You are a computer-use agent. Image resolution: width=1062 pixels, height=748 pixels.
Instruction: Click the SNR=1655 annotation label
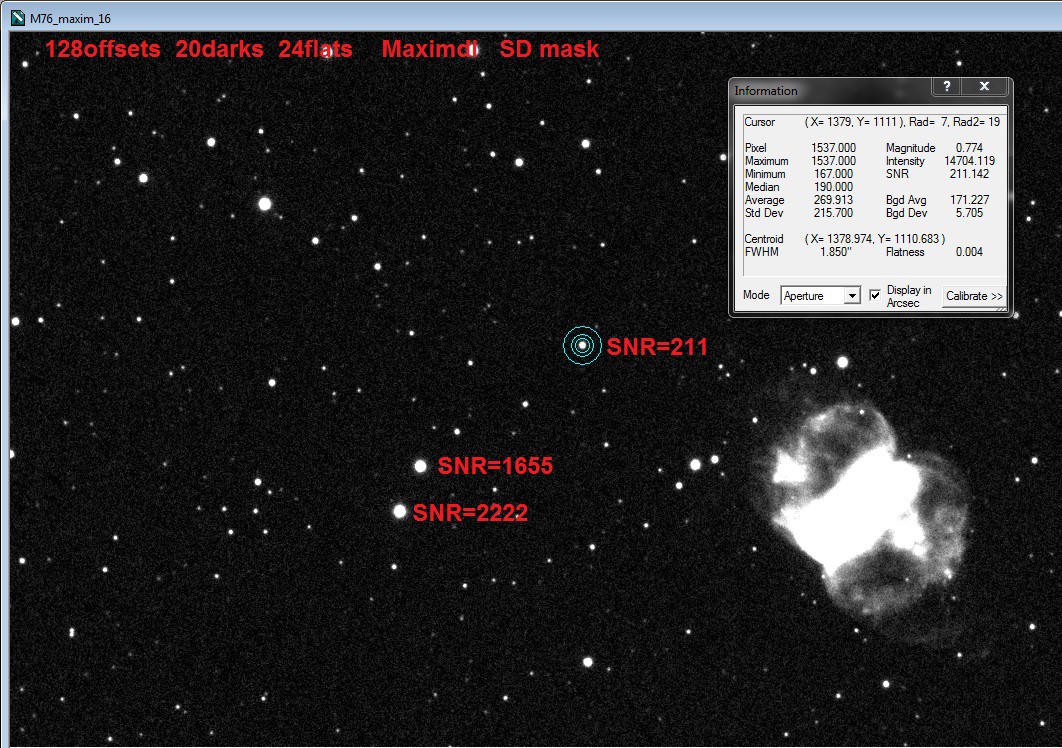click(497, 466)
